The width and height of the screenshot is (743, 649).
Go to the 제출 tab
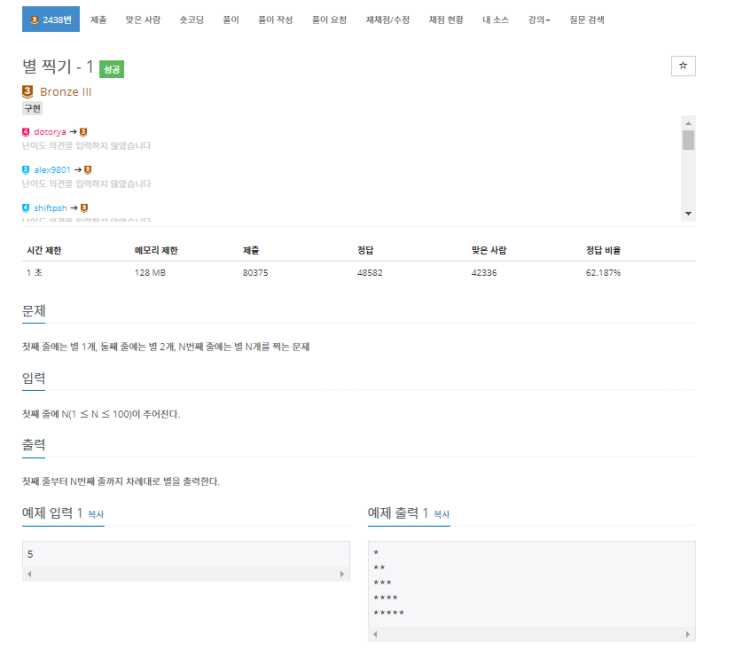click(99, 20)
